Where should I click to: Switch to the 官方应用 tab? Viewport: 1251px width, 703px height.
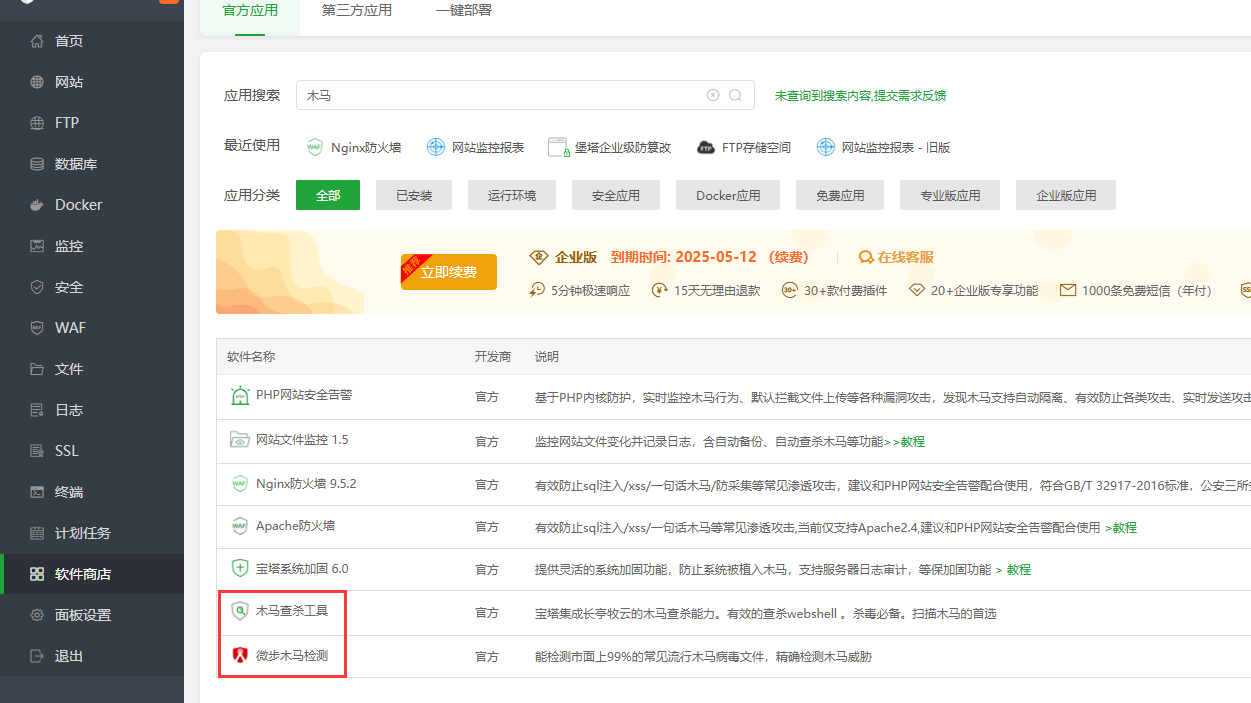click(x=250, y=11)
